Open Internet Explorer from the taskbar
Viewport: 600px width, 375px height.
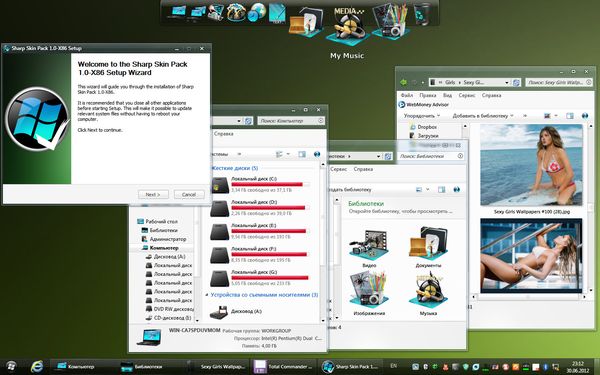[x=37, y=366]
